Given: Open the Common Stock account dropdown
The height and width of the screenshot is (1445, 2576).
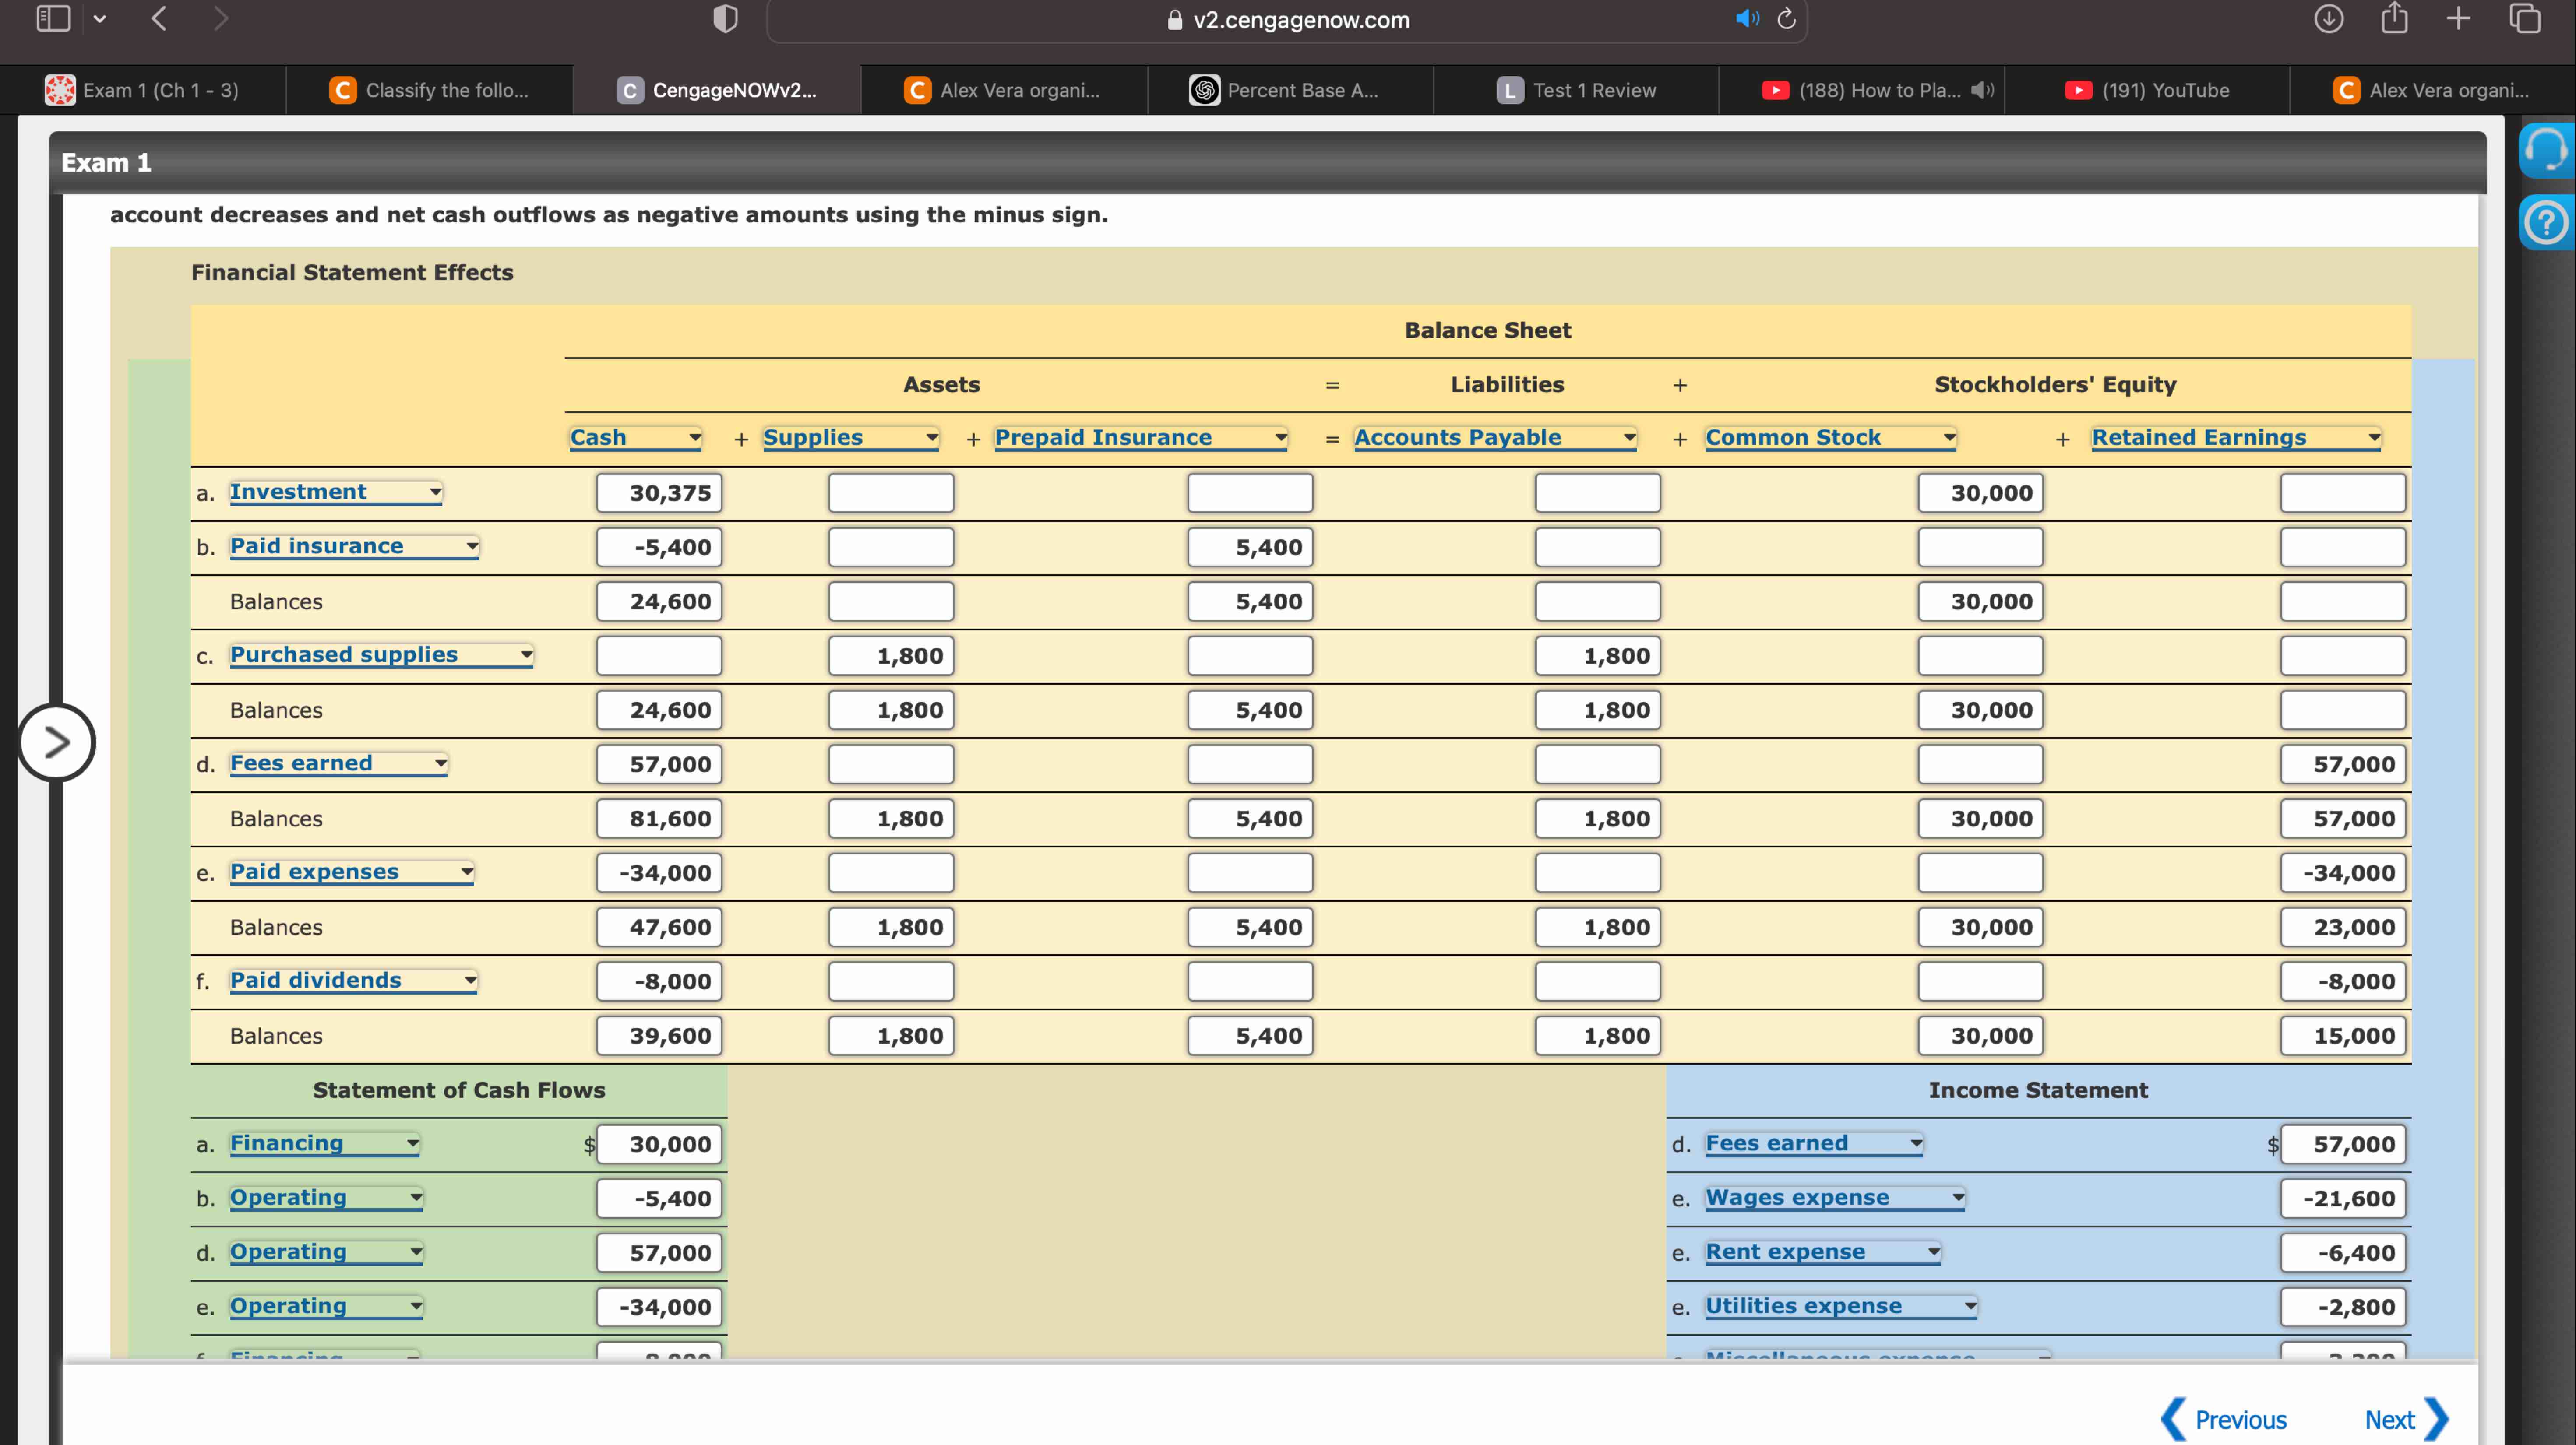Looking at the screenshot, I should coord(1831,438).
